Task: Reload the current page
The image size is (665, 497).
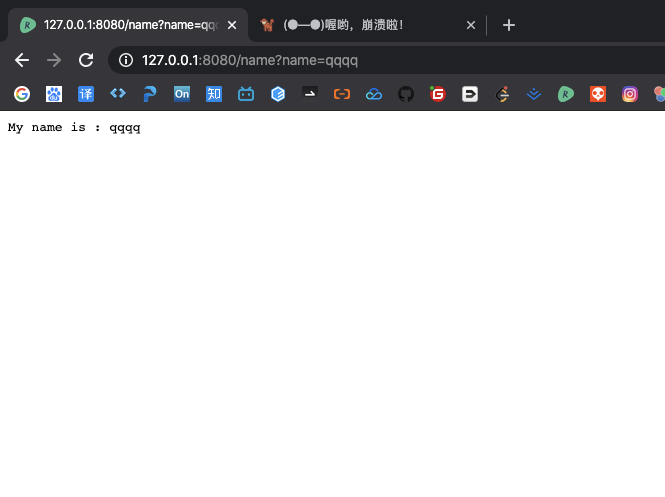Action: tap(86, 60)
